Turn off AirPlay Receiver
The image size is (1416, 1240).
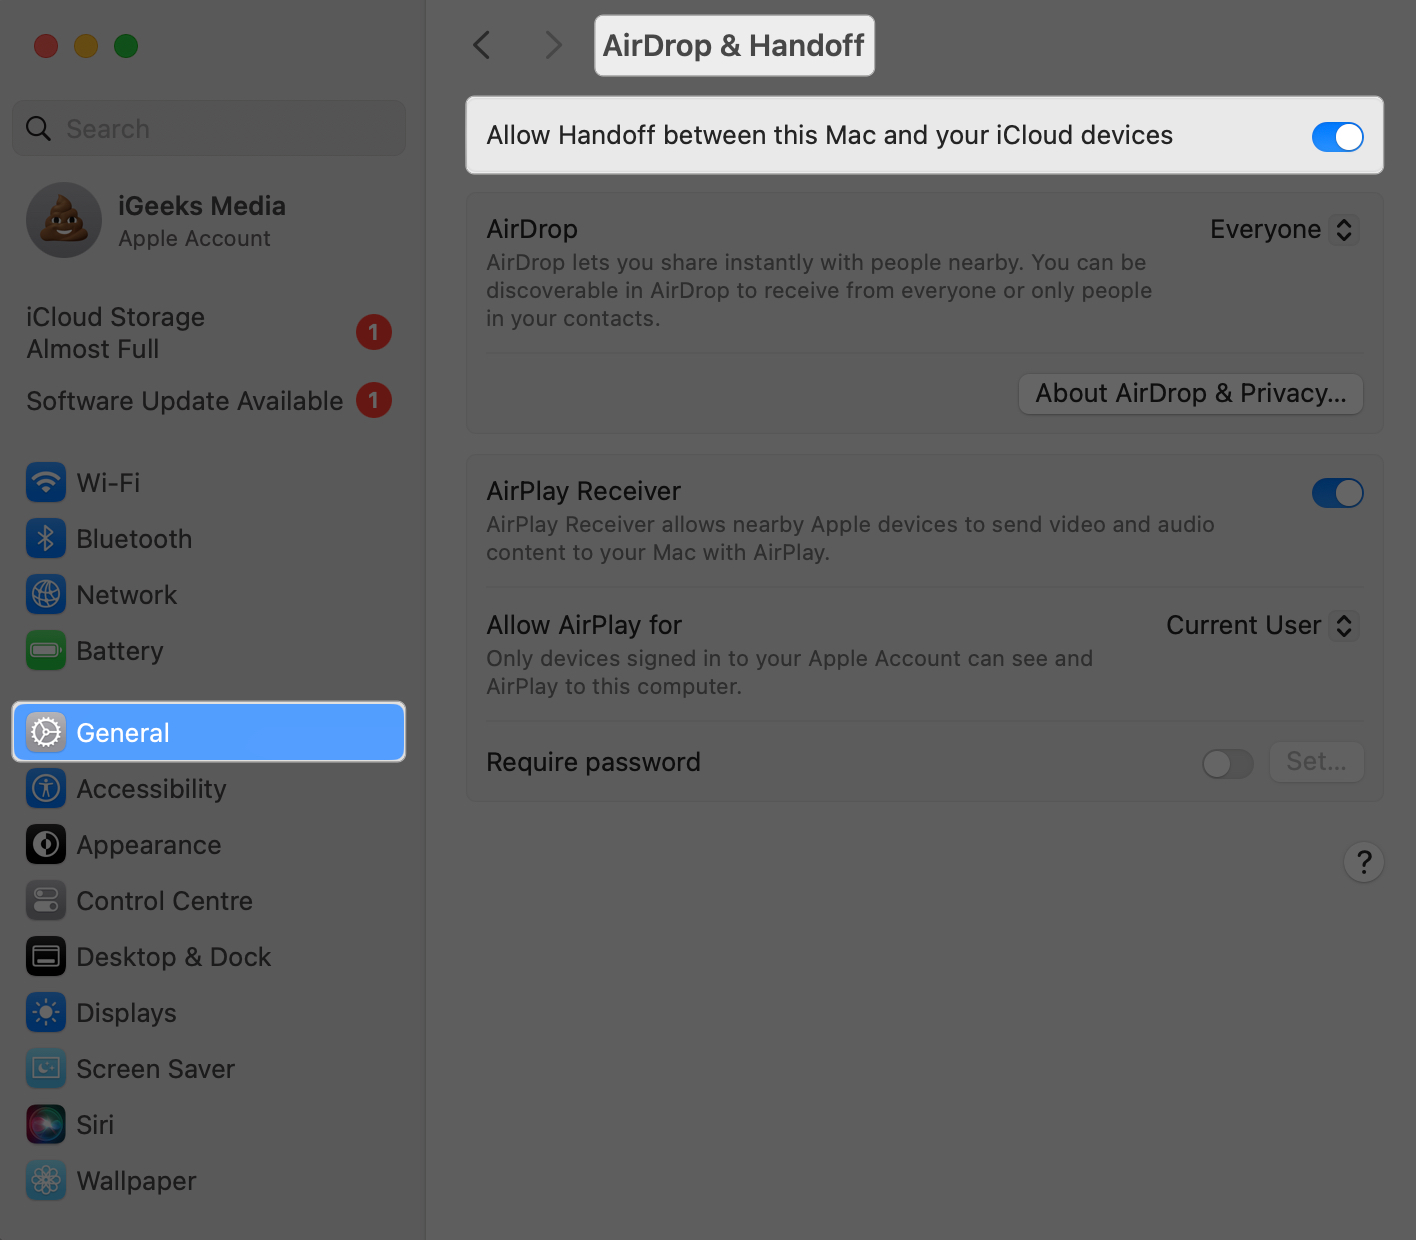[x=1338, y=493]
